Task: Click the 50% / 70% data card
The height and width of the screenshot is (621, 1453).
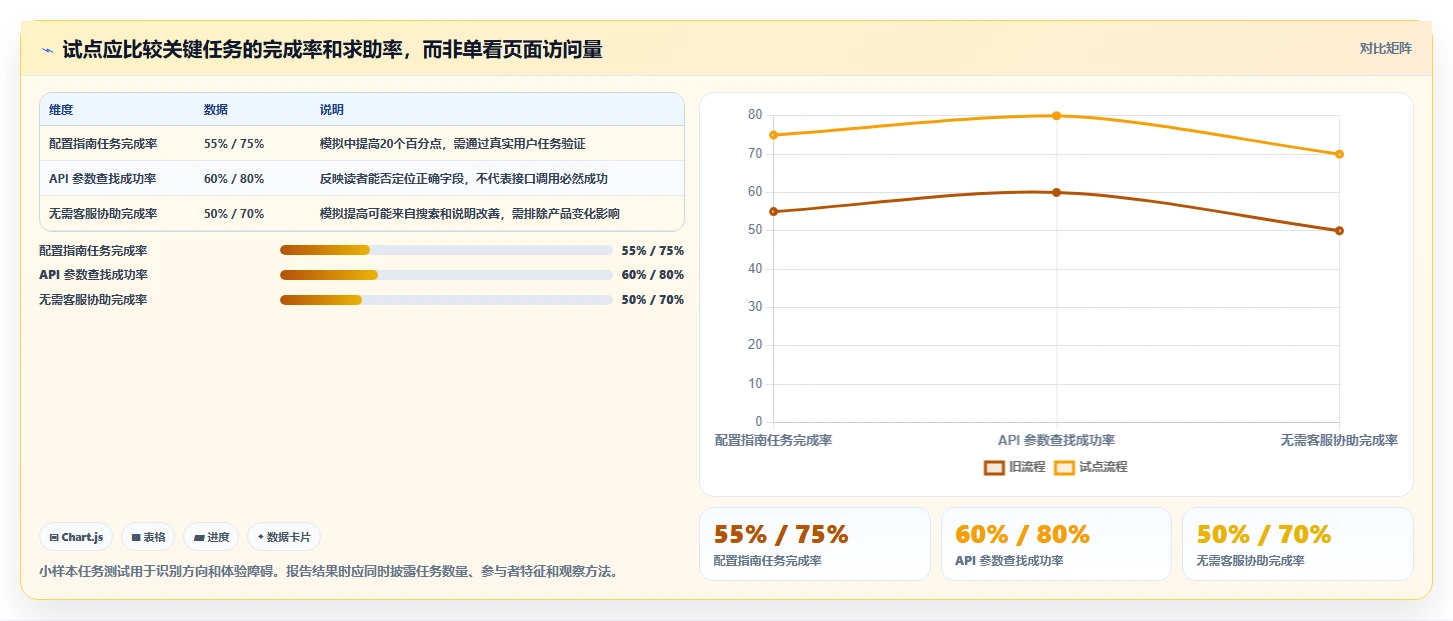Action: tap(1298, 544)
